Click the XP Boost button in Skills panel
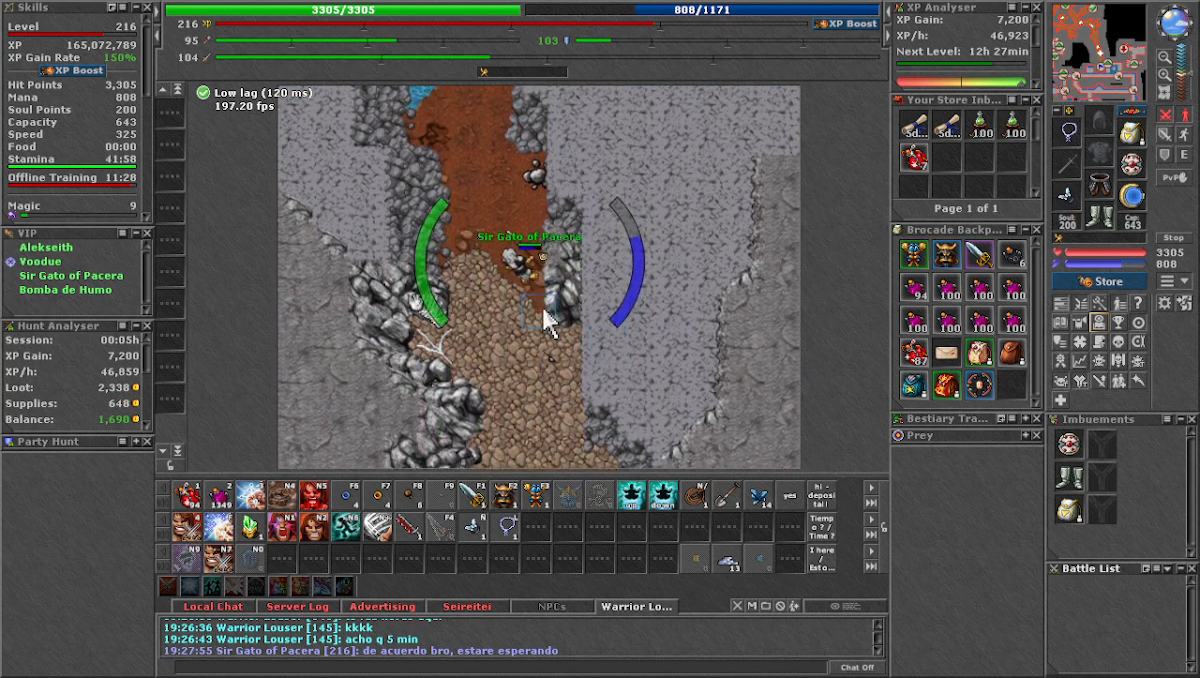 pos(73,71)
